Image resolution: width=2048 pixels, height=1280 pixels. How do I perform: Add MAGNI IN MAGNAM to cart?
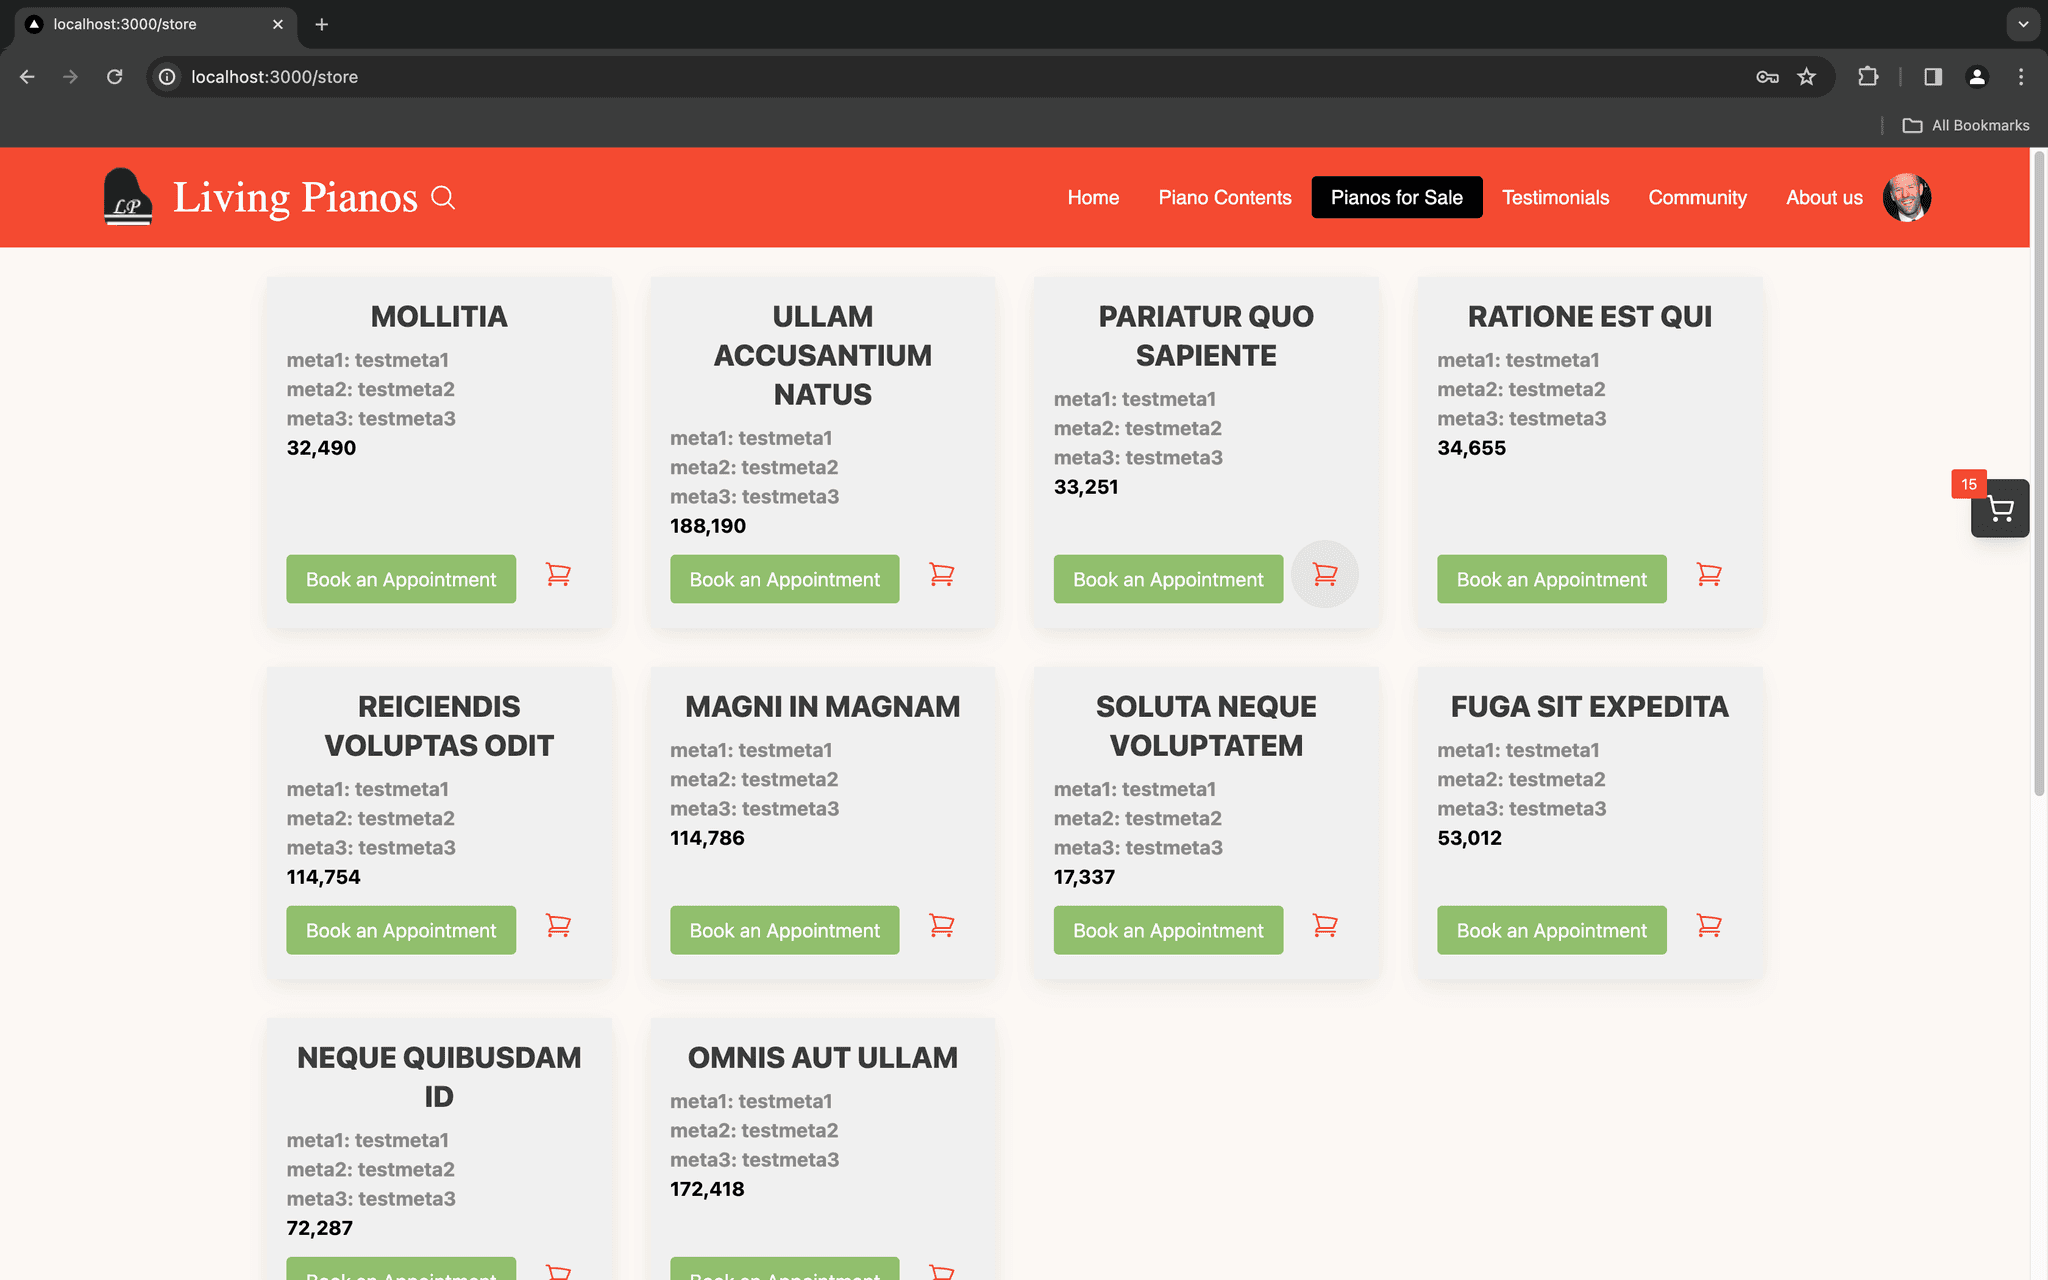click(x=941, y=926)
